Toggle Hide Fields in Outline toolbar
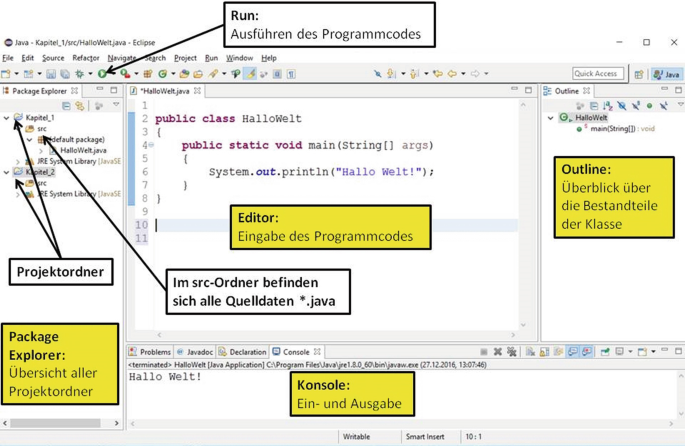This screenshot has width=685, height=446. [x=621, y=105]
